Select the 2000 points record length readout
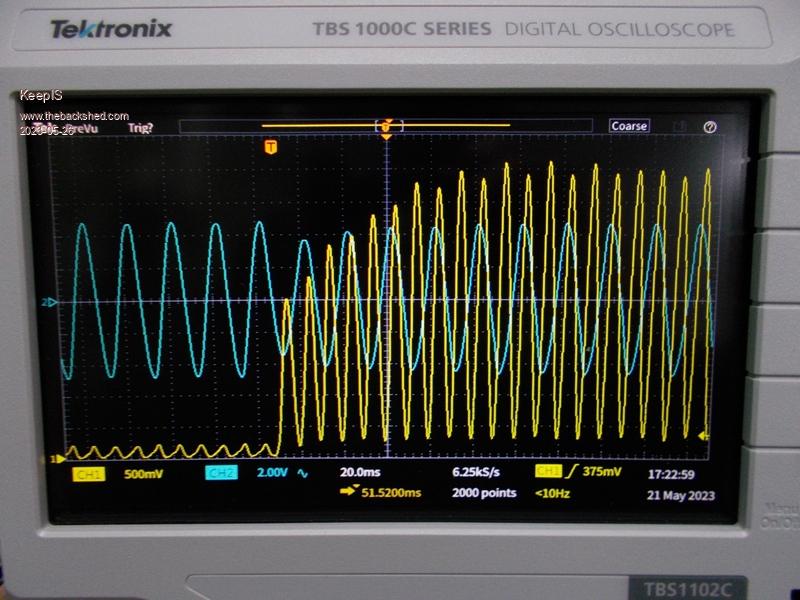This screenshot has height=600, width=800. [x=484, y=493]
